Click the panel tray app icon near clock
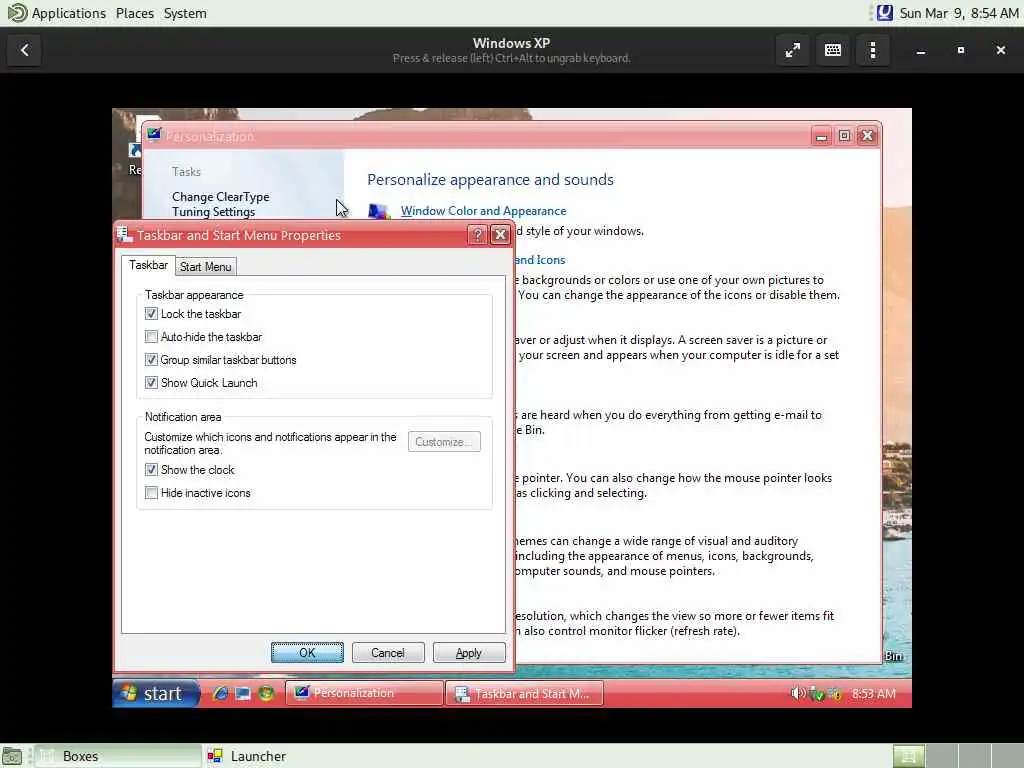Image resolution: width=1024 pixels, height=768 pixels. [884, 13]
